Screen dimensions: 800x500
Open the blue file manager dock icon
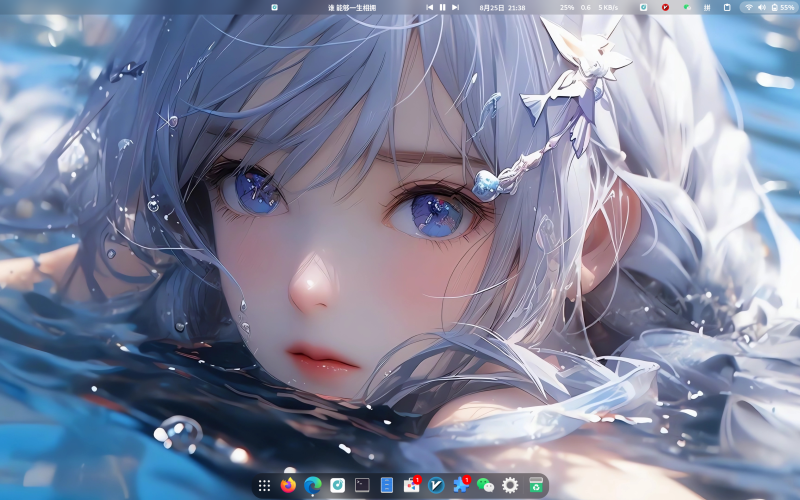387,485
